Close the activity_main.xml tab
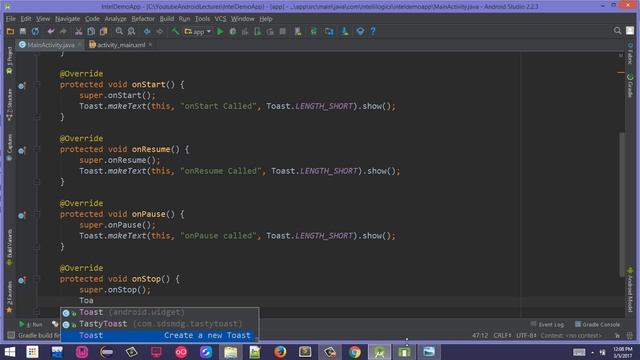The height and width of the screenshot is (360, 640). (150, 44)
